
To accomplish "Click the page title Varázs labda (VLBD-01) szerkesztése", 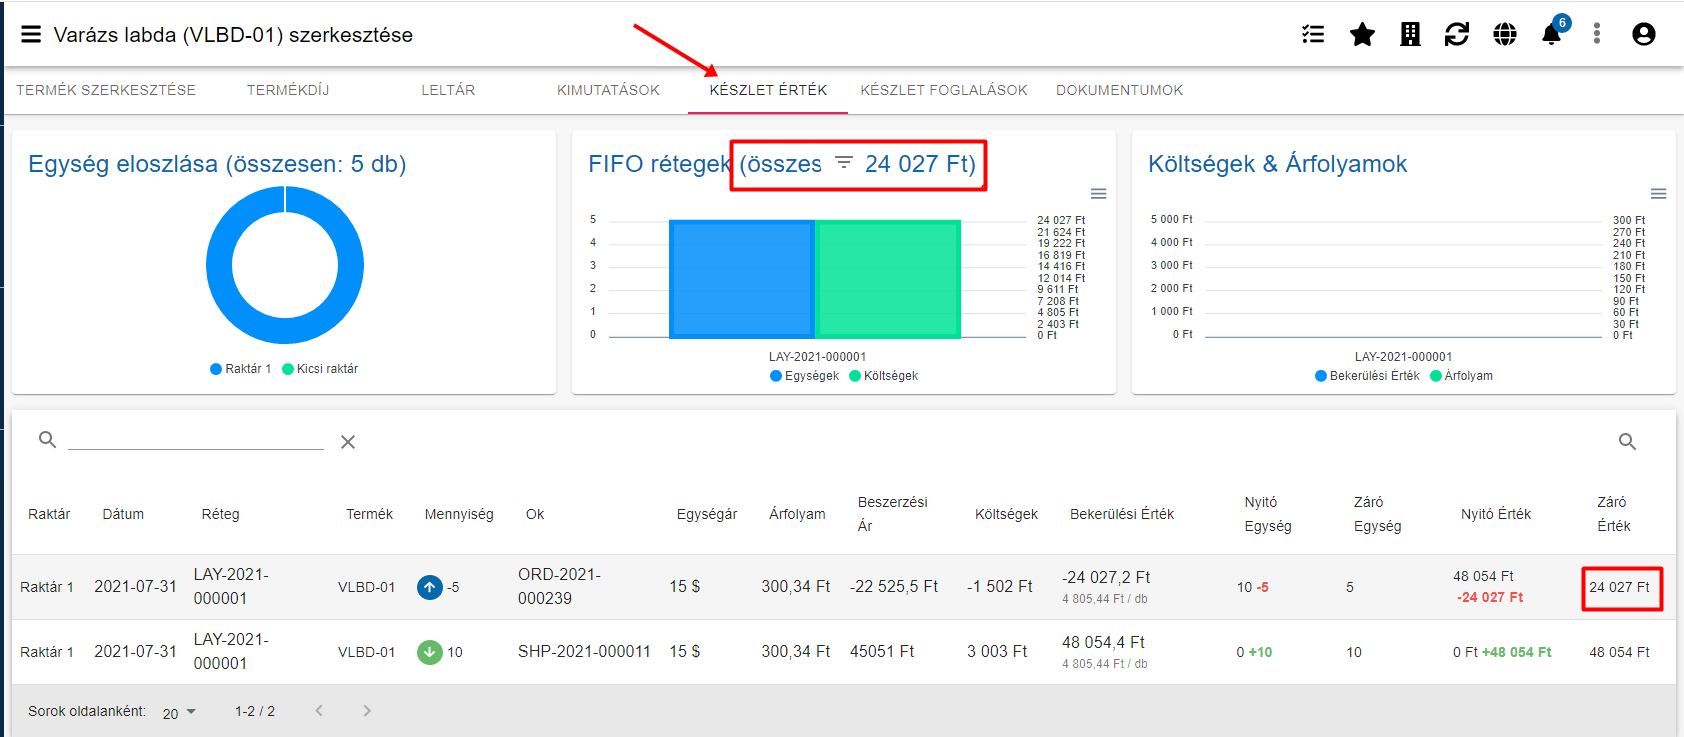I will click(233, 35).
